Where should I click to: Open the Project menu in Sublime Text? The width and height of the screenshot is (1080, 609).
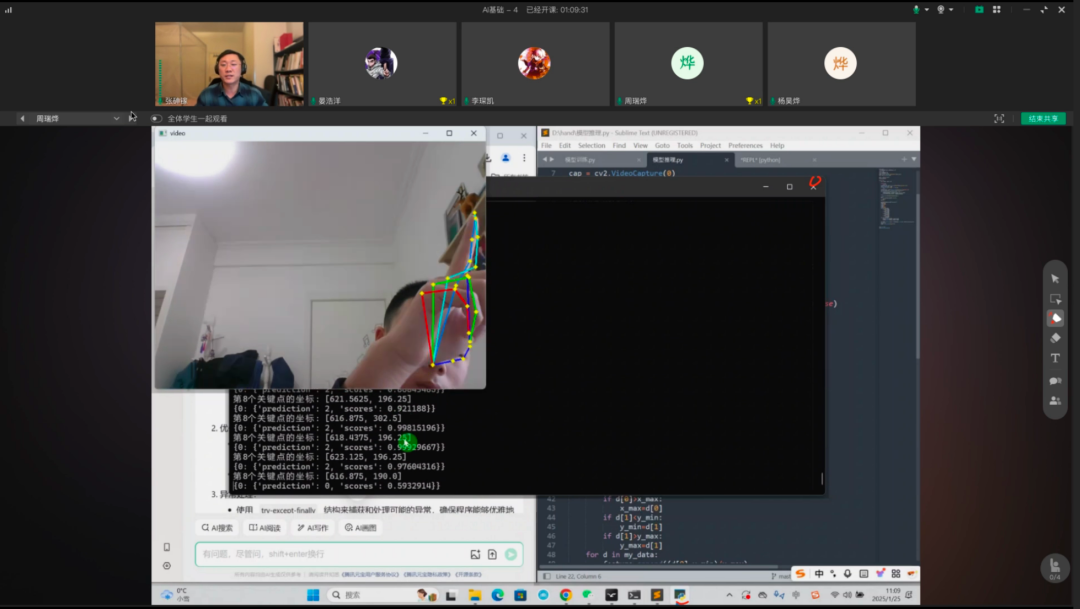pyautogui.click(x=710, y=145)
